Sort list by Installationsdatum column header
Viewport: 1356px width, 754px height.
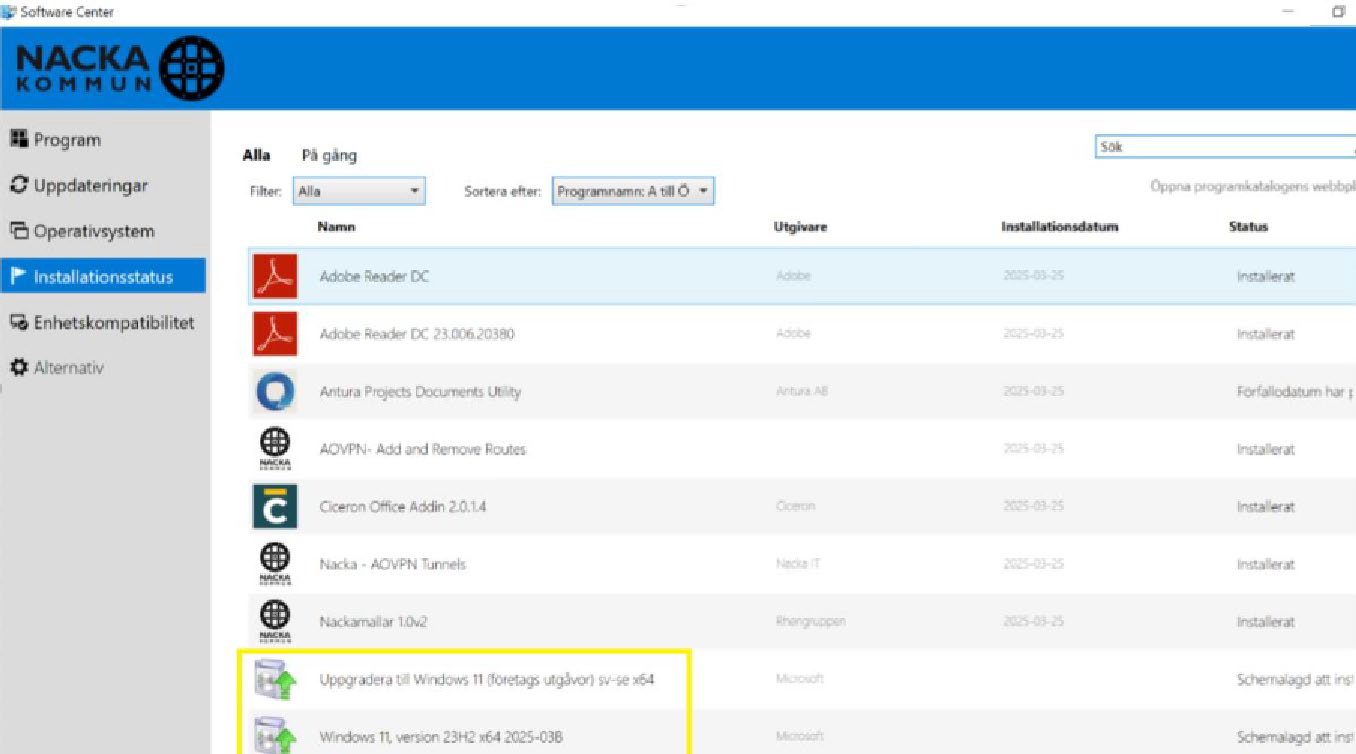[x=1059, y=227]
